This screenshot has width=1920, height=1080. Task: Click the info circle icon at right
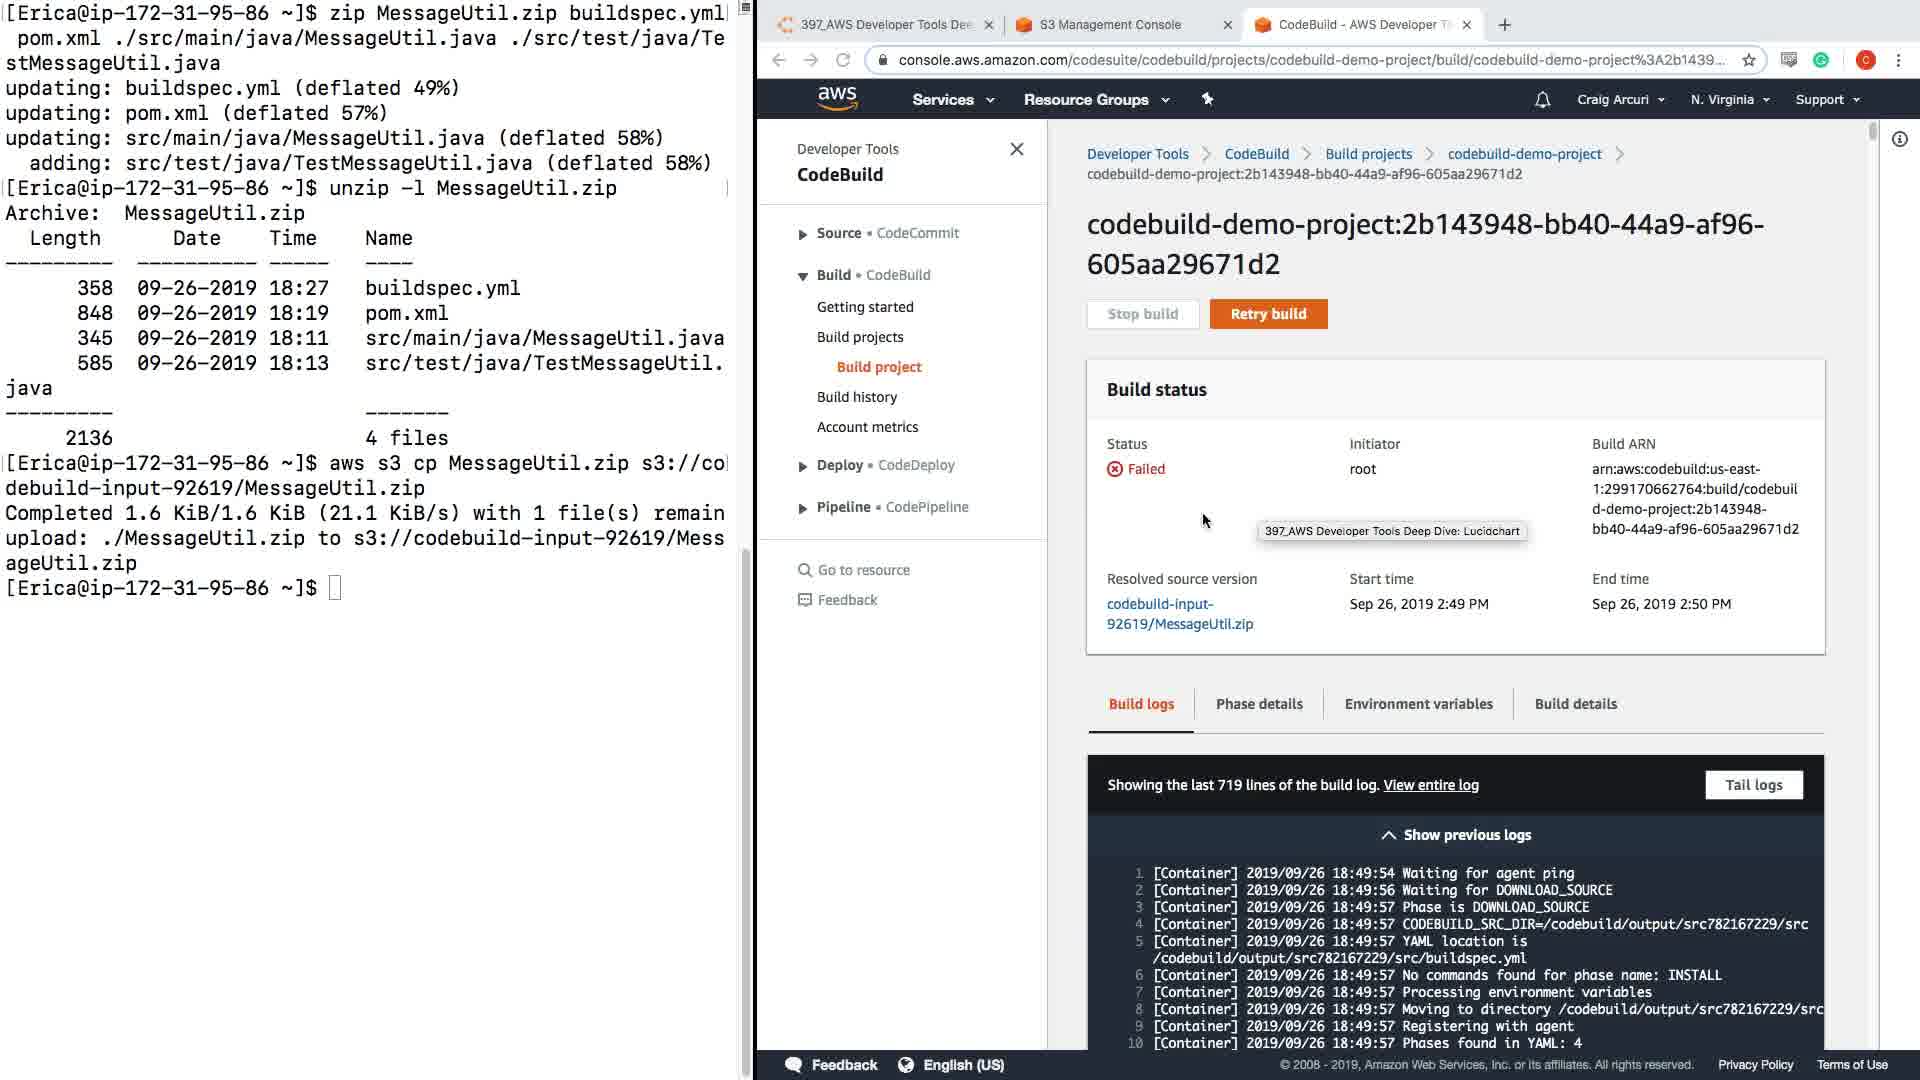[x=1899, y=140]
